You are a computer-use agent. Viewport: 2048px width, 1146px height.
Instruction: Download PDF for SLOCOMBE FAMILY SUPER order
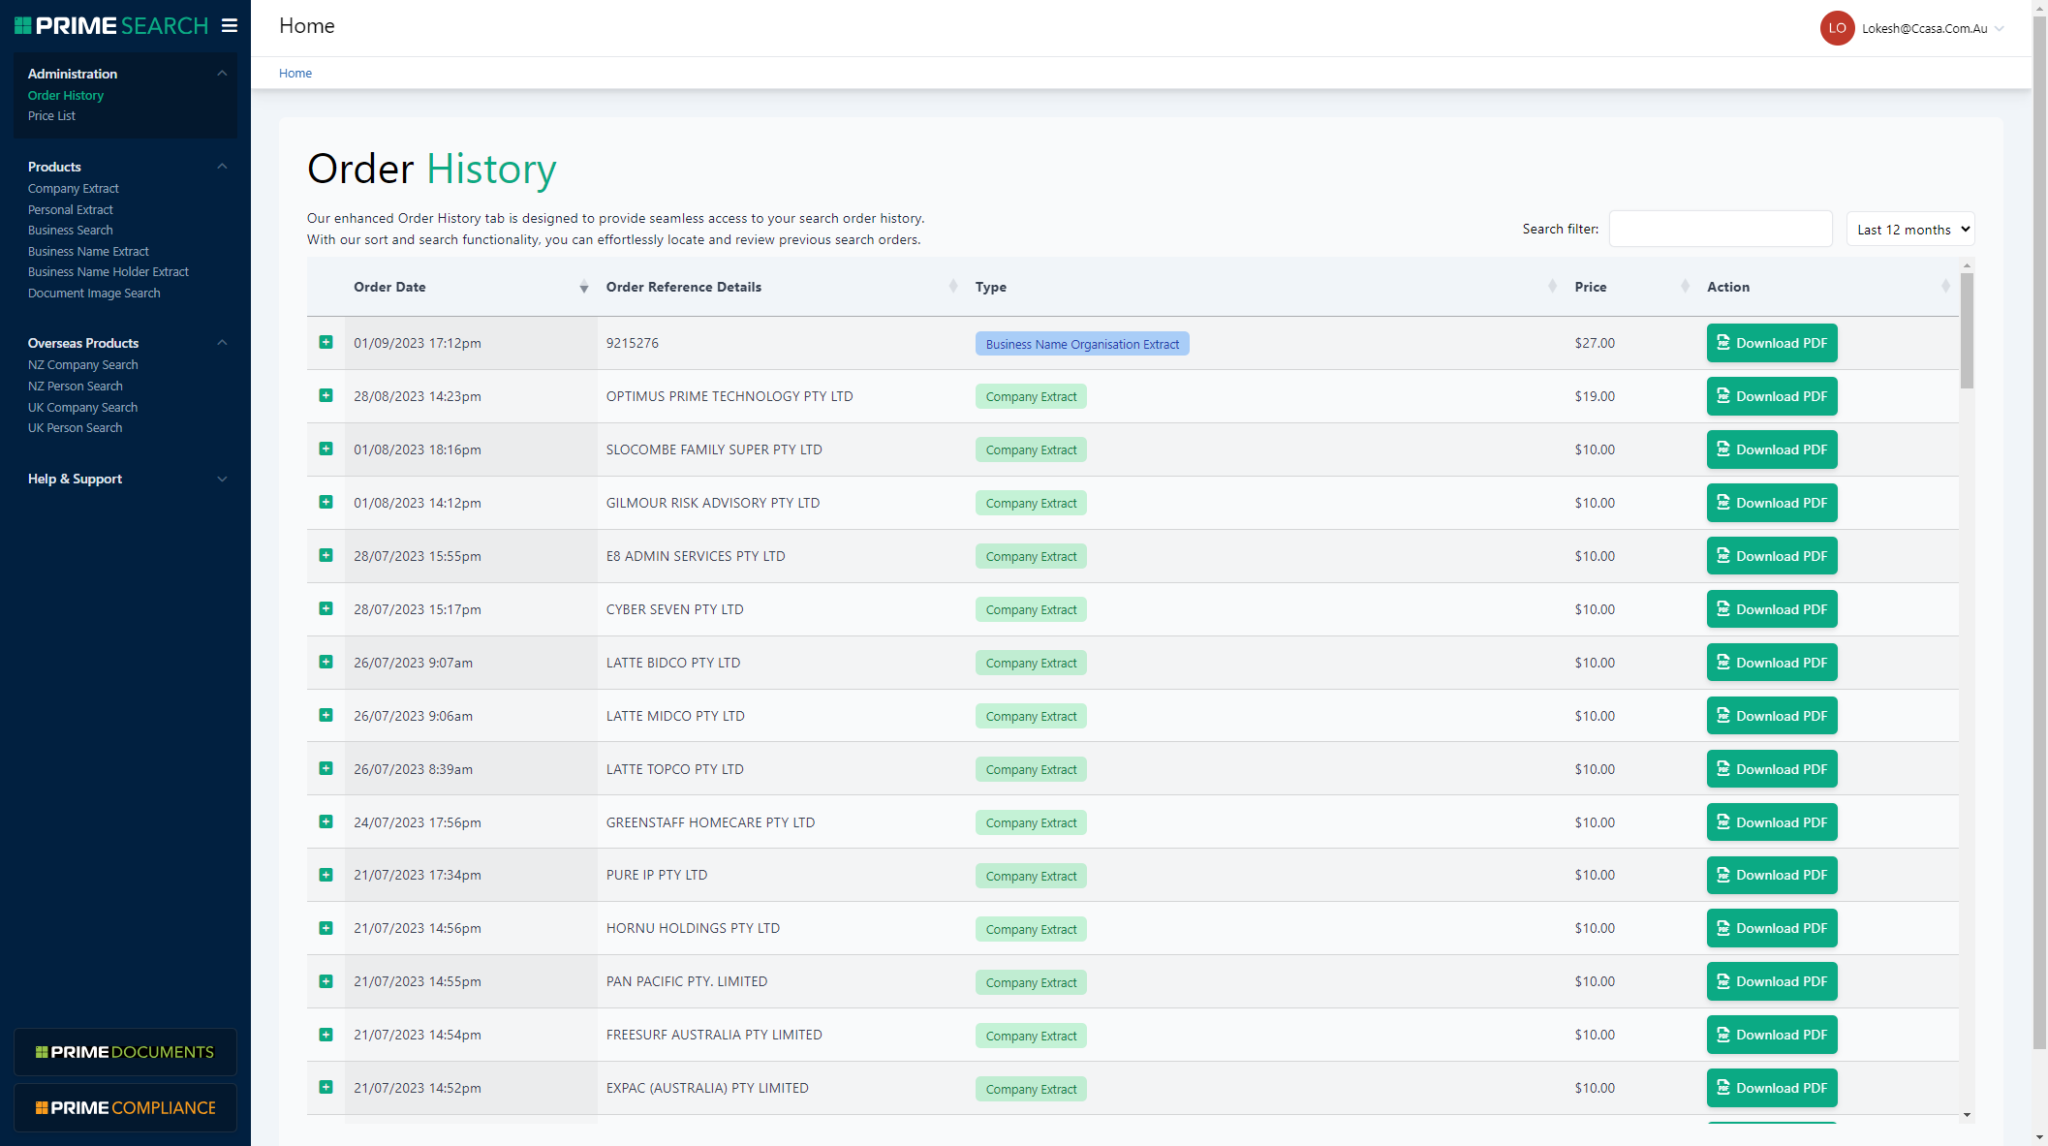coord(1771,449)
